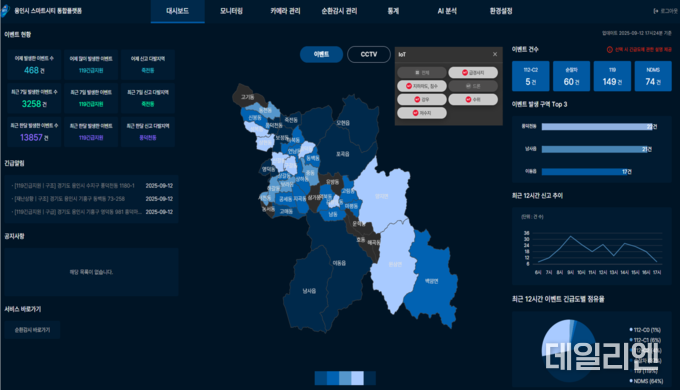Click the lightest blue map legend swatch
Viewport: 680px width, 390px height.
tap(357, 378)
